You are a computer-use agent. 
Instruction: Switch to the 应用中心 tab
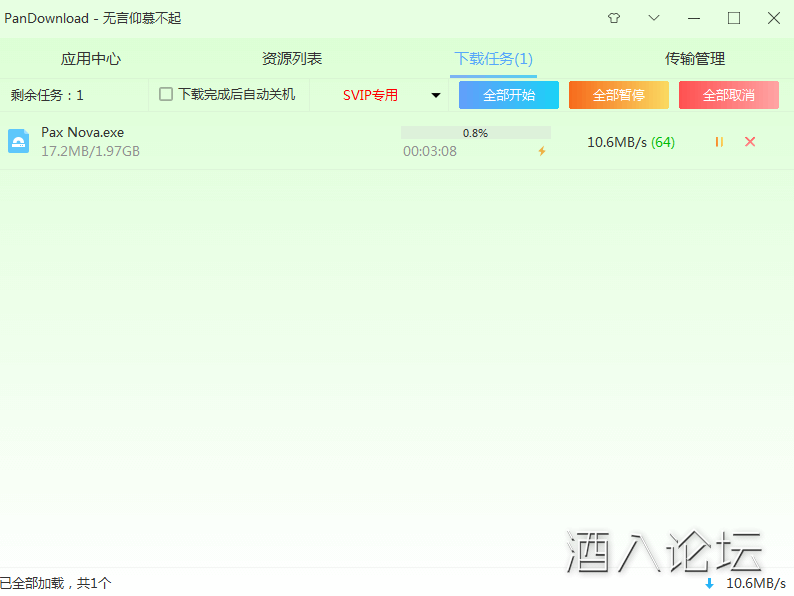pos(91,59)
